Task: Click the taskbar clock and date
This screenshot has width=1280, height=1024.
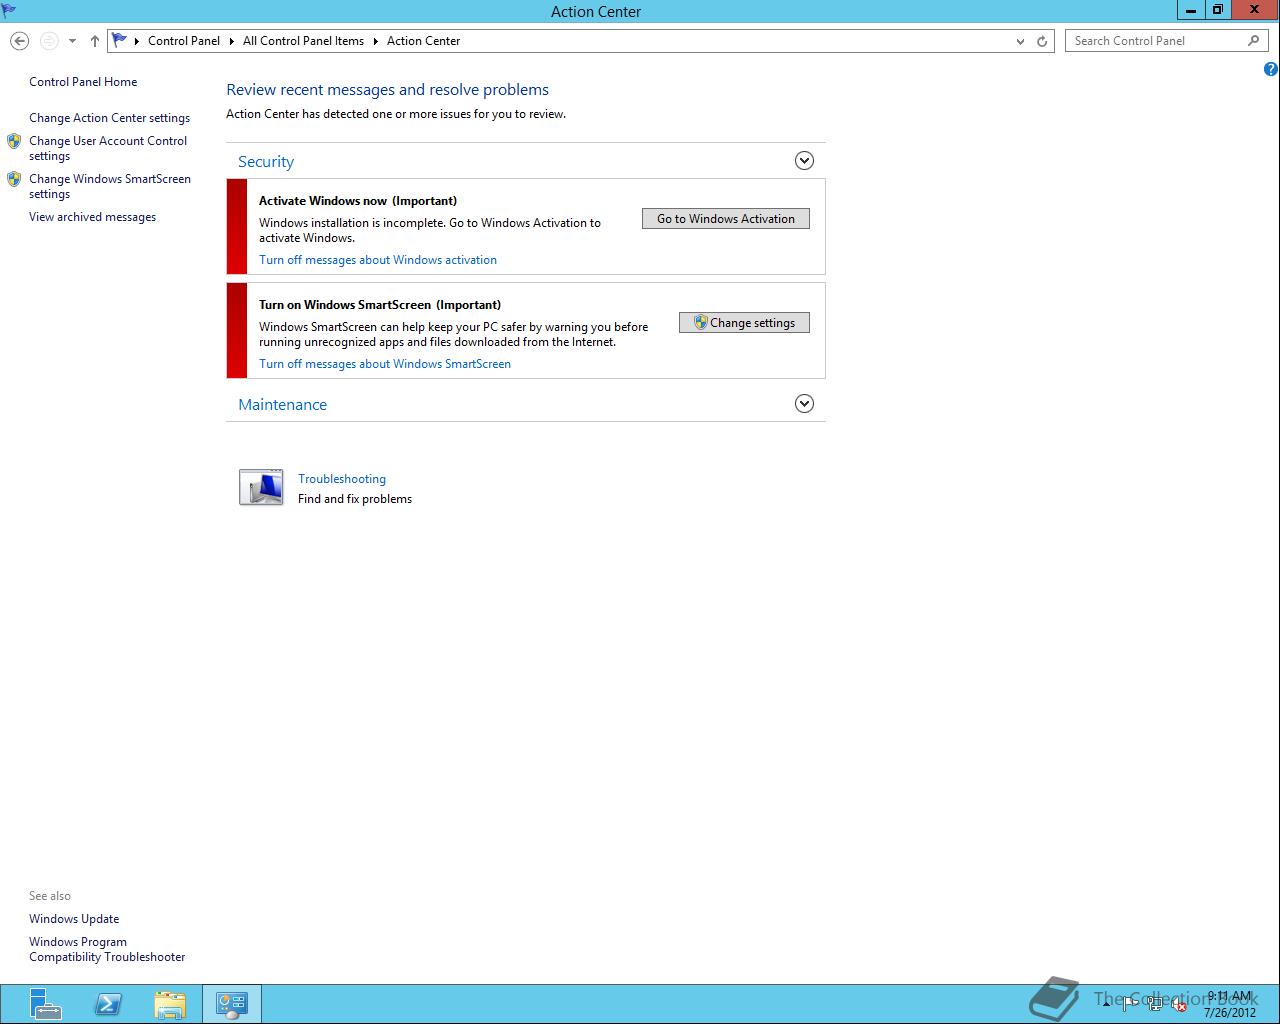Action: click(1230, 1004)
